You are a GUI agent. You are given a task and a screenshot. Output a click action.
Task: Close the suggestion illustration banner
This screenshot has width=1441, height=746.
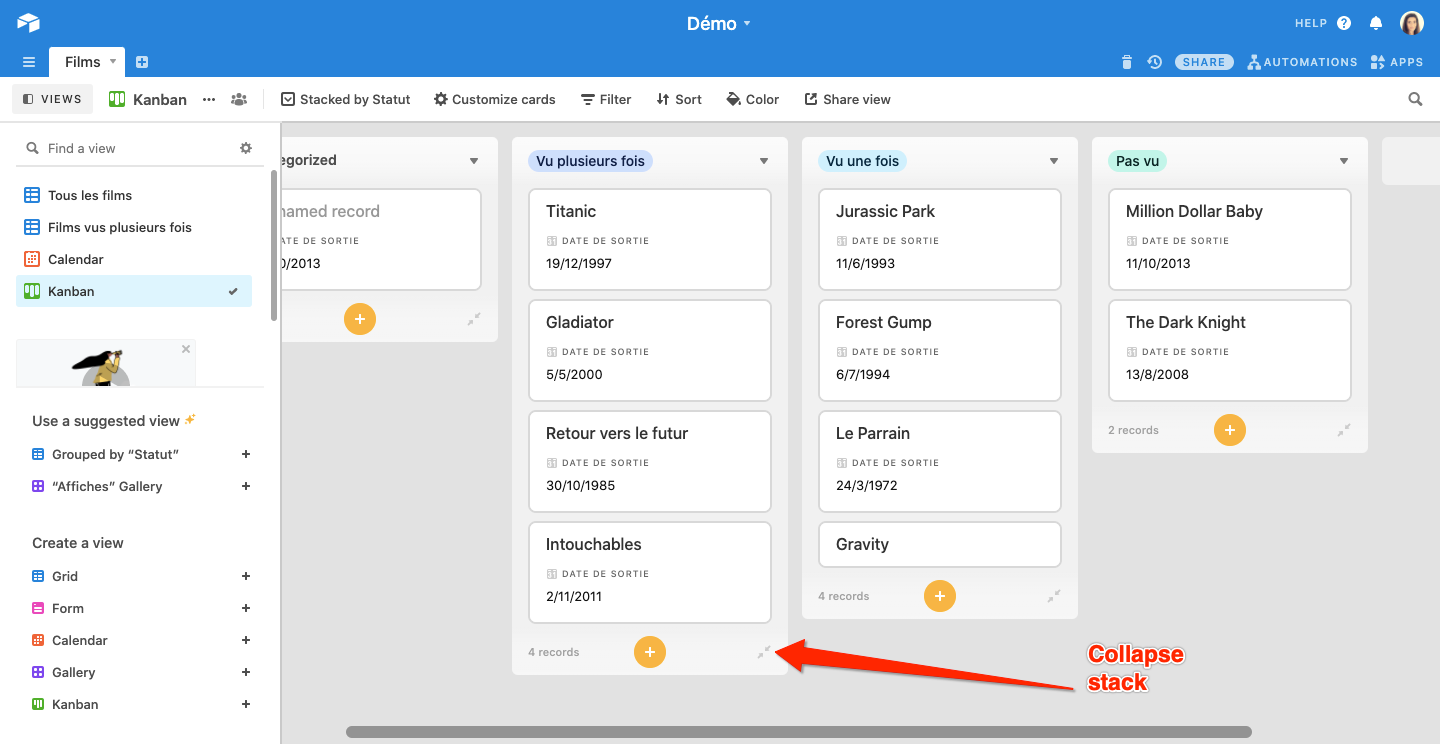185,349
